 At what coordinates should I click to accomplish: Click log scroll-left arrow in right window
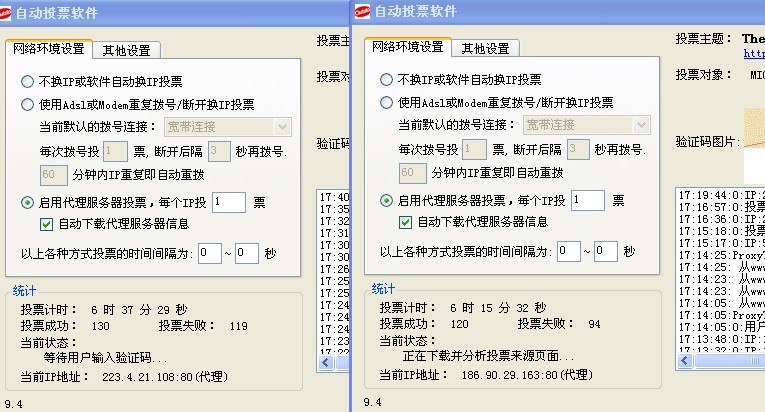pyautogui.click(x=685, y=361)
